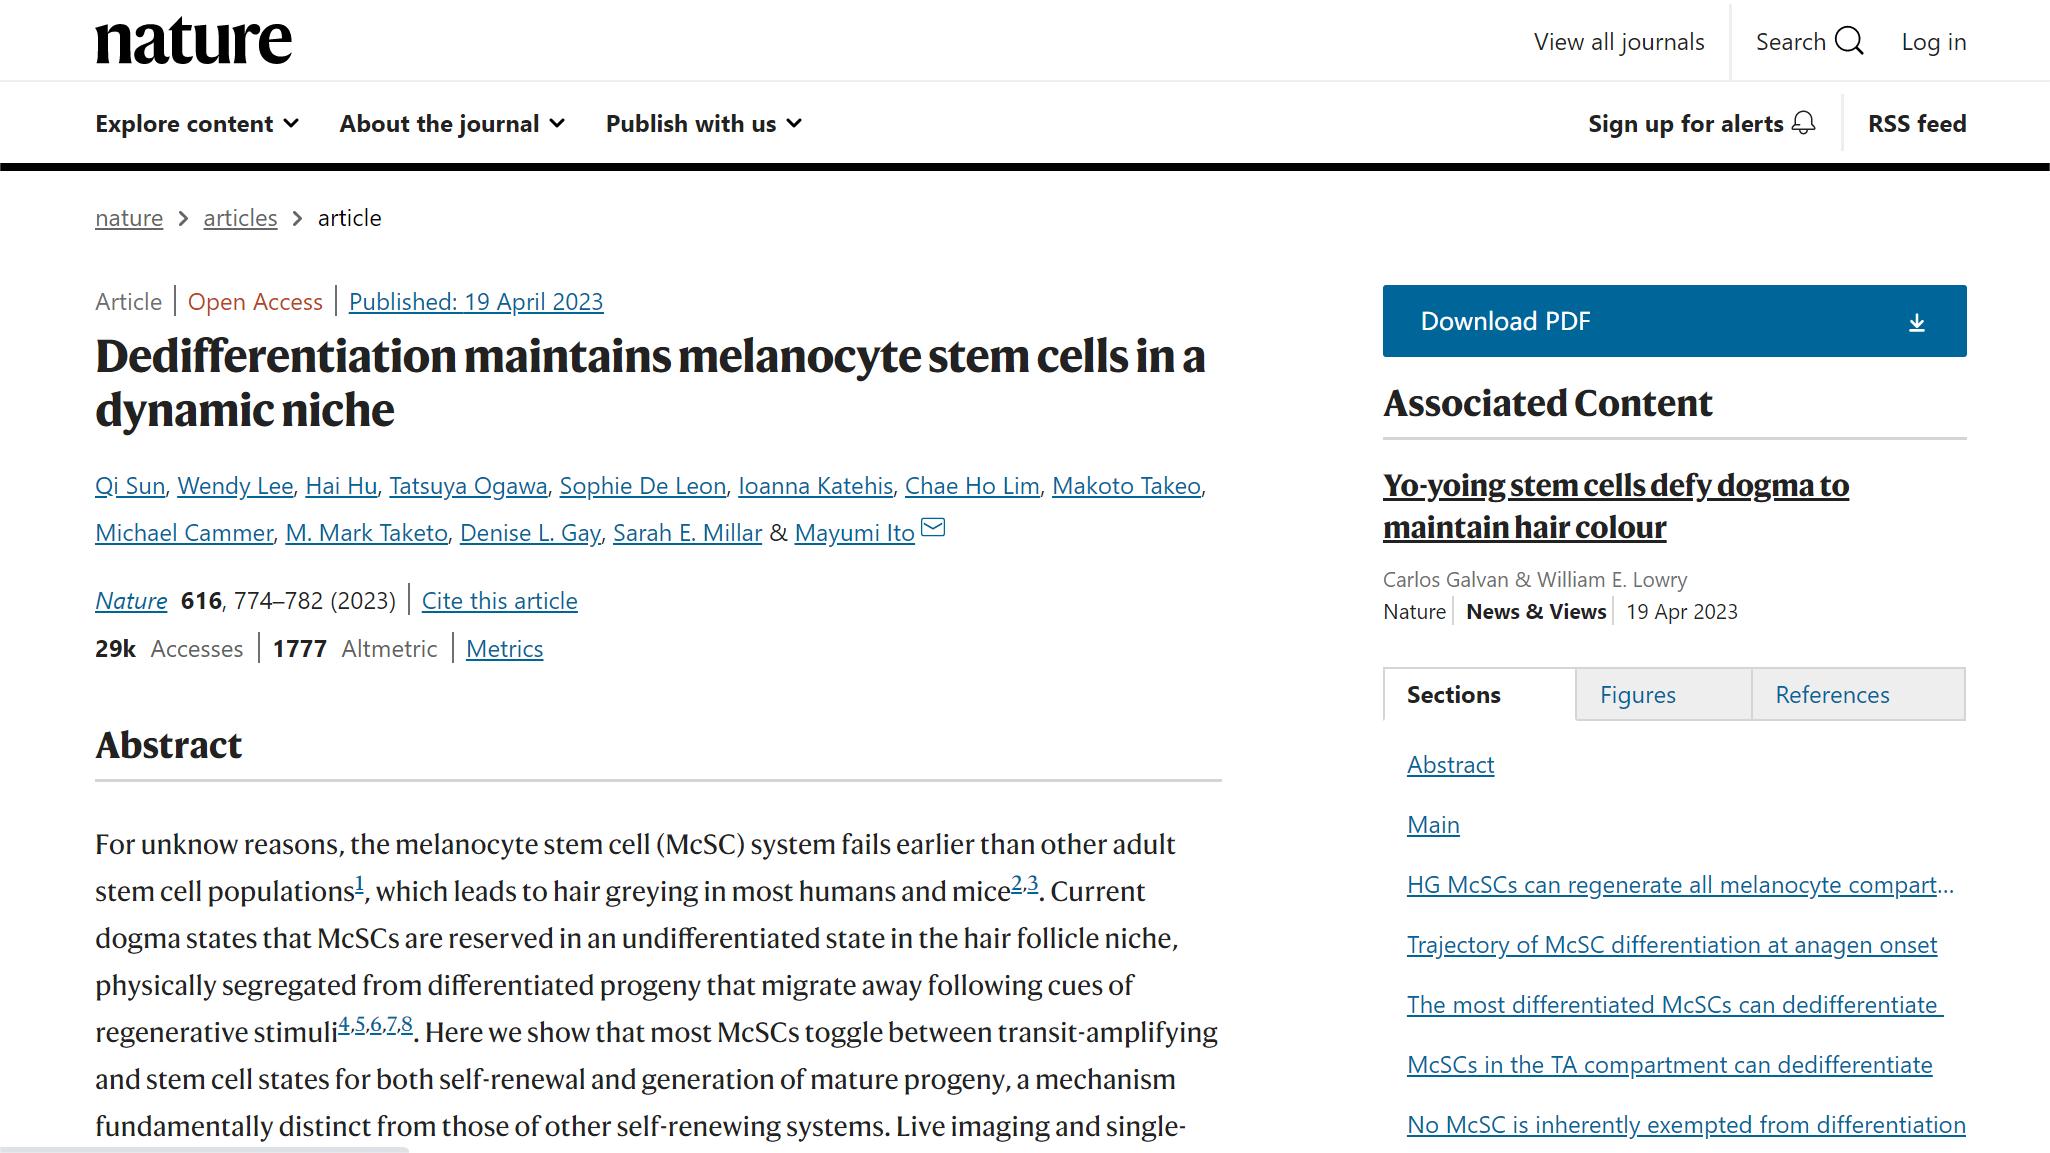Open the nature logo home page

[x=194, y=41]
